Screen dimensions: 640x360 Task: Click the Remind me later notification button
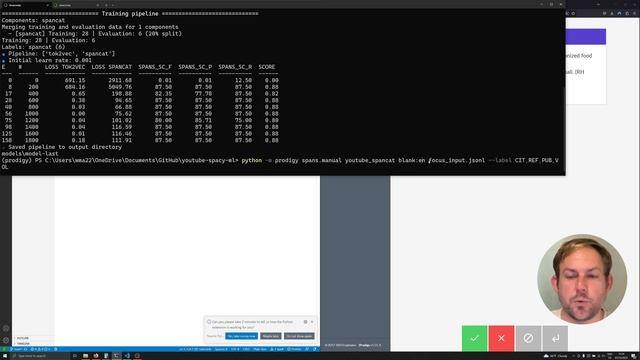pyautogui.click(x=271, y=336)
